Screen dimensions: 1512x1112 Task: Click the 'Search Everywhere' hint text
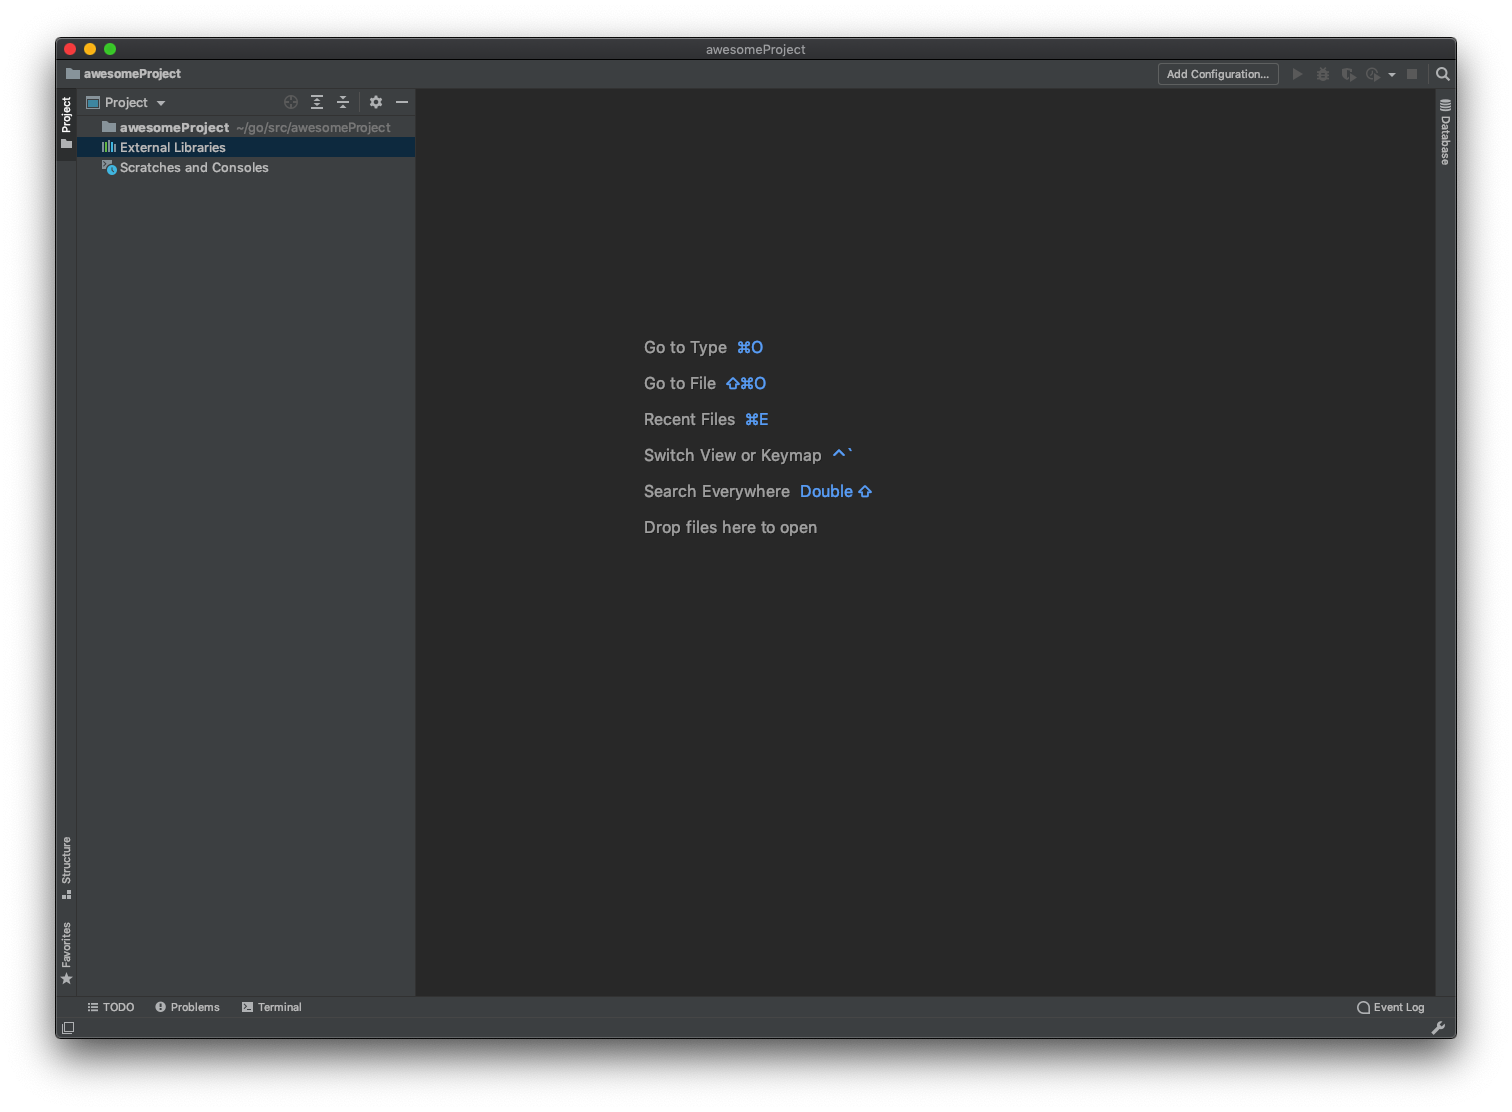(x=717, y=491)
